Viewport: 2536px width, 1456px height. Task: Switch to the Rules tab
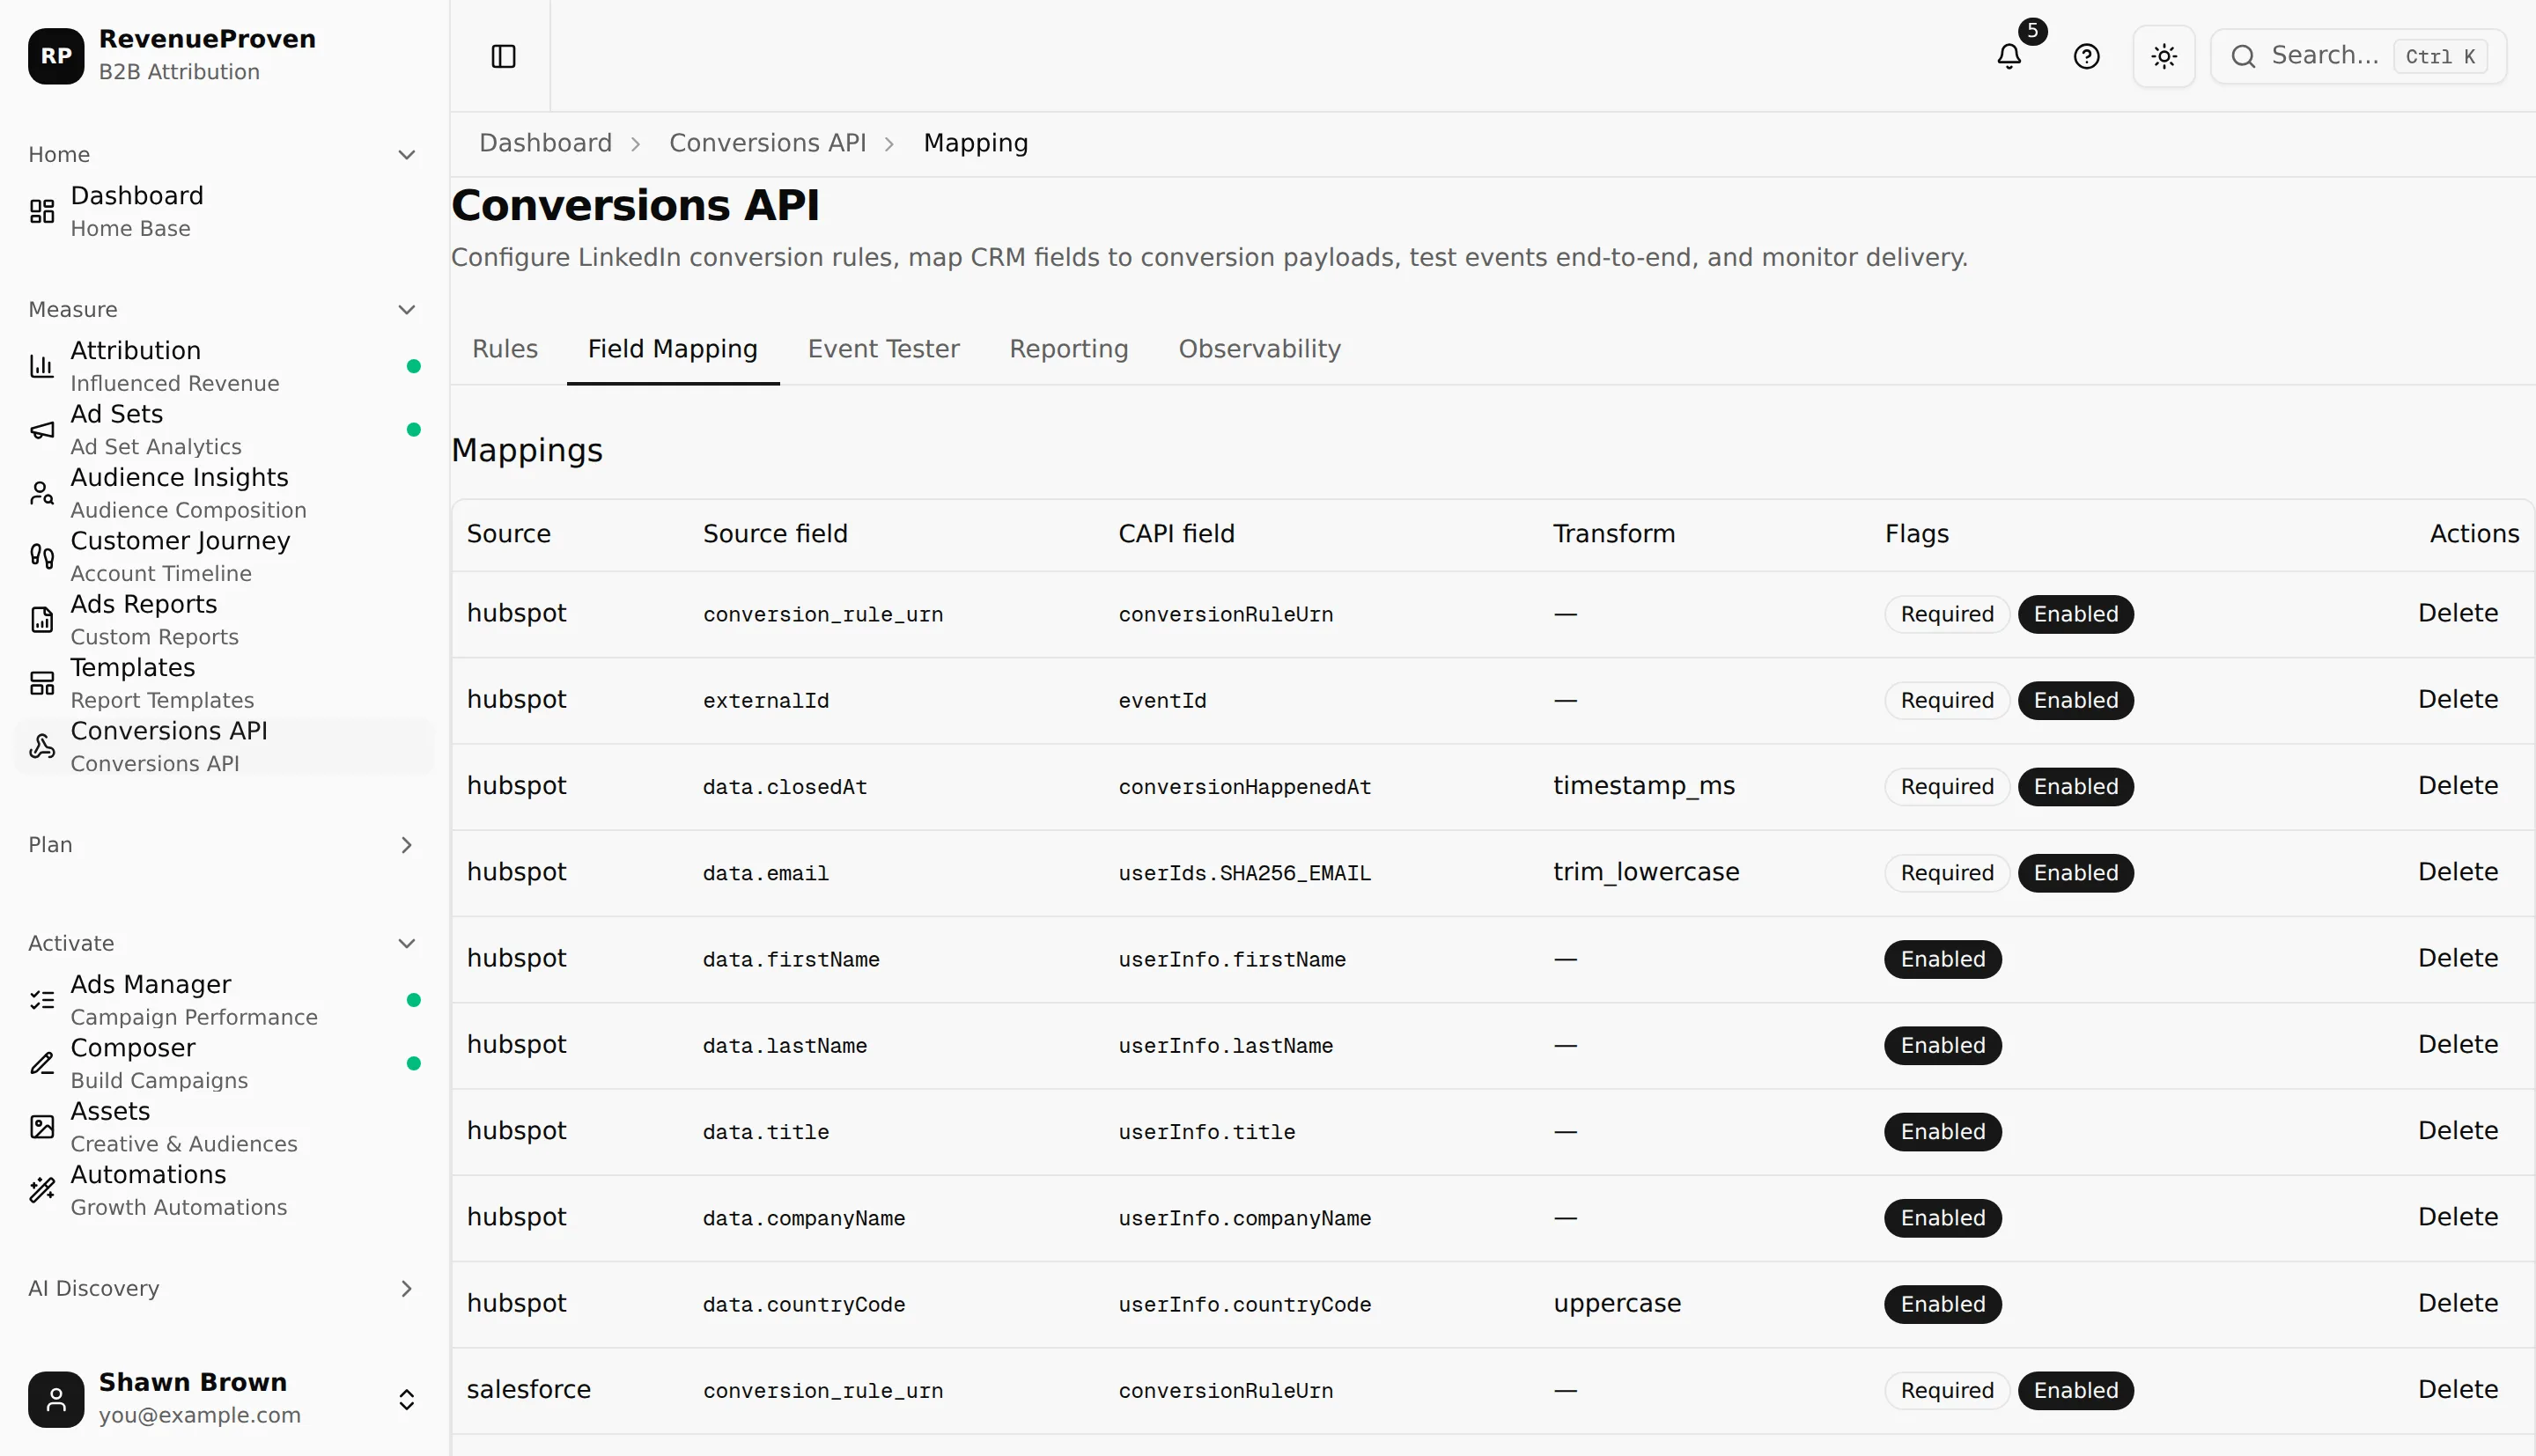pos(505,349)
